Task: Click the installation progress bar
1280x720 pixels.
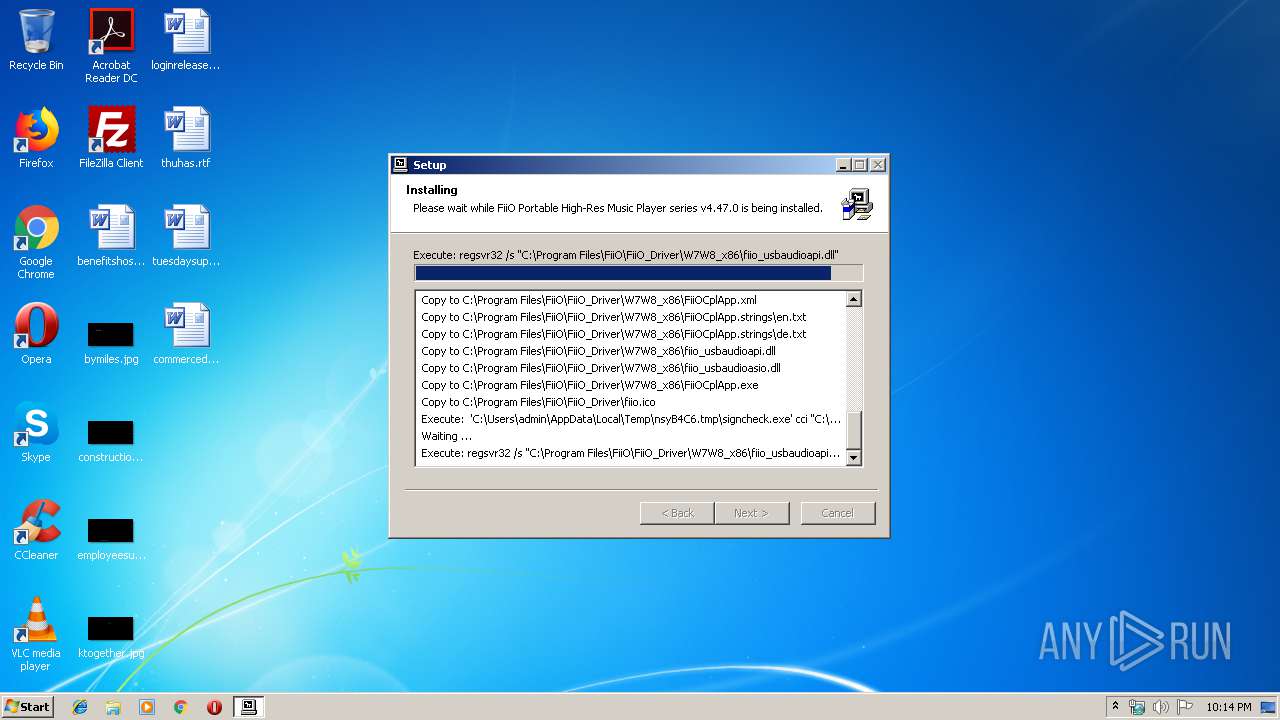Action: [x=638, y=273]
